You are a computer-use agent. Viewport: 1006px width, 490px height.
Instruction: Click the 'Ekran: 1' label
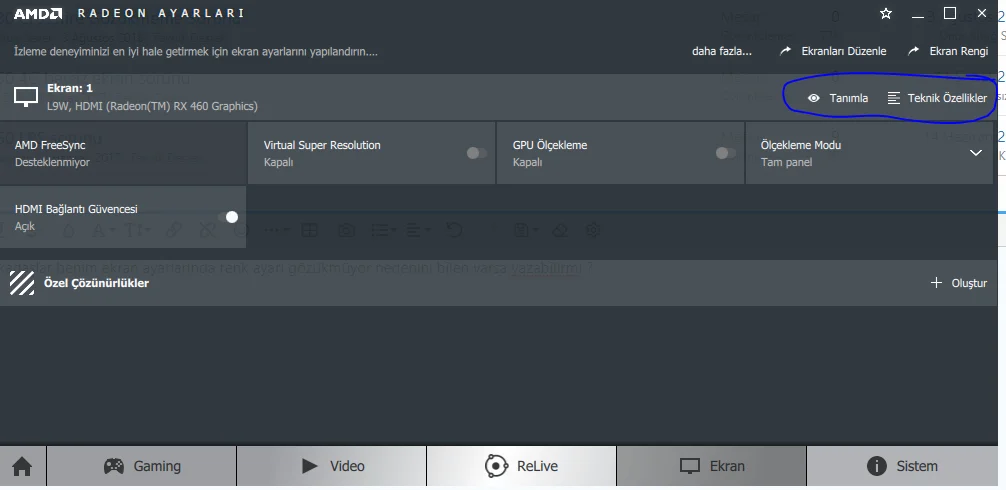pos(70,89)
